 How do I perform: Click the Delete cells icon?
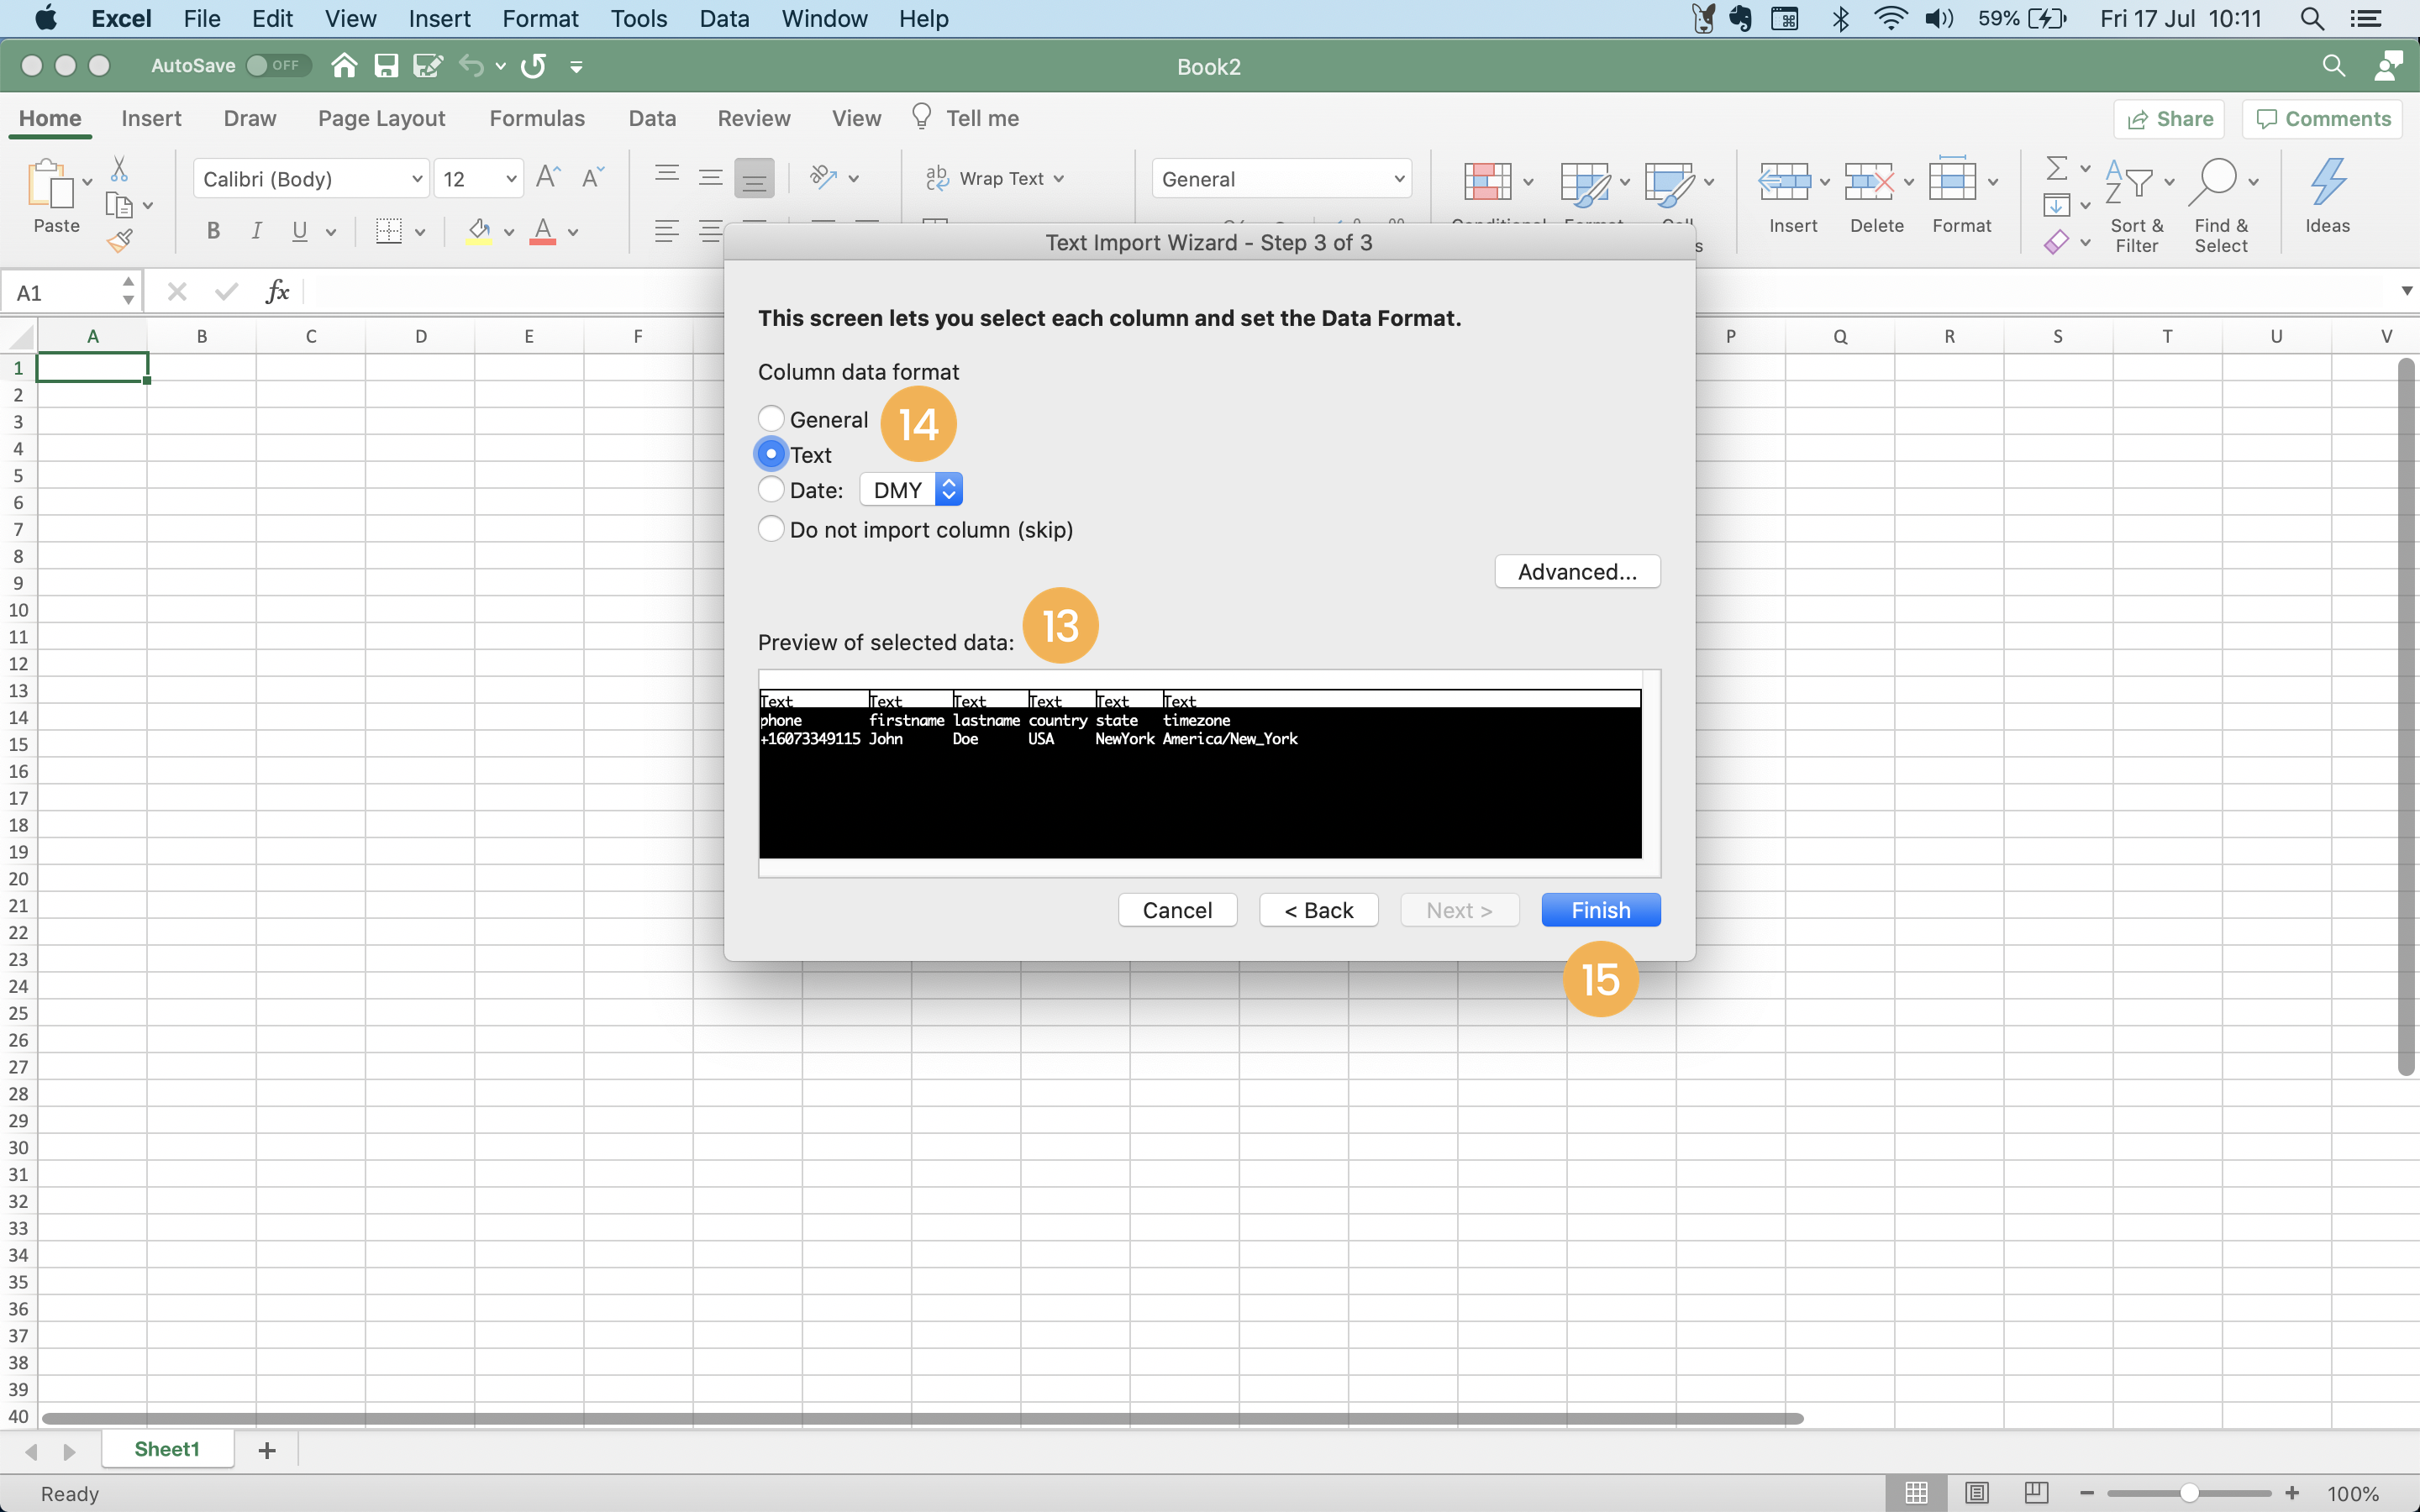tap(1869, 182)
